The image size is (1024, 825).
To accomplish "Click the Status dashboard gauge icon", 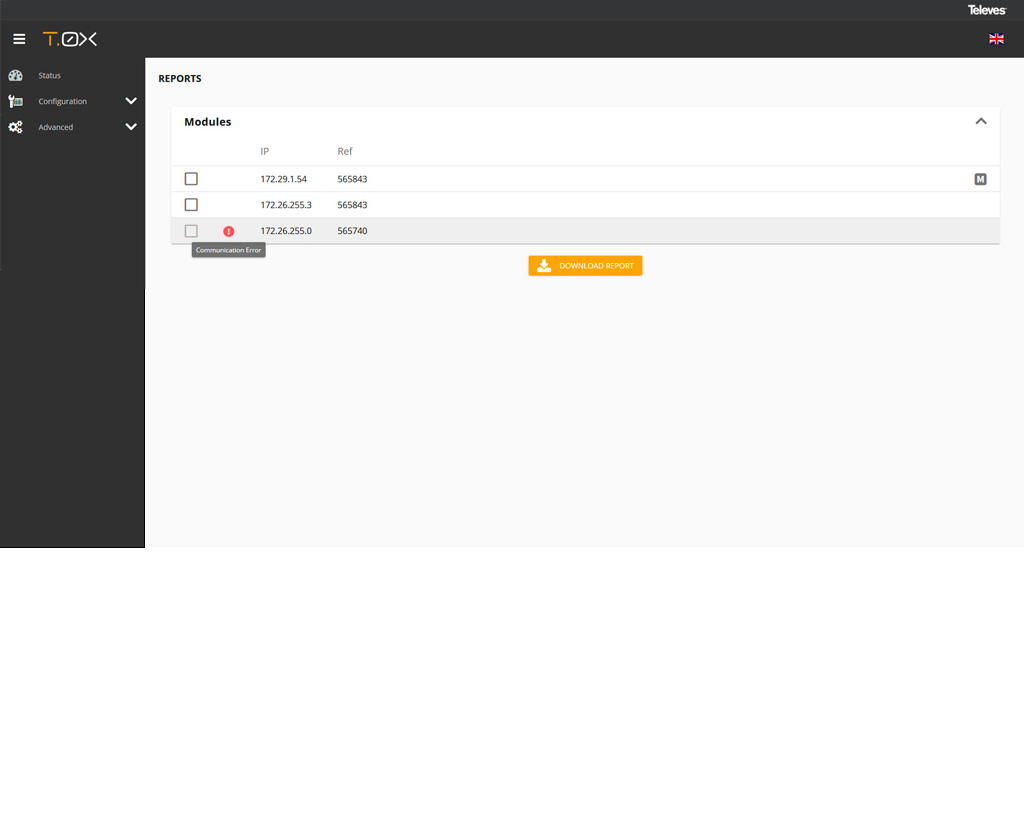I will coord(16,75).
